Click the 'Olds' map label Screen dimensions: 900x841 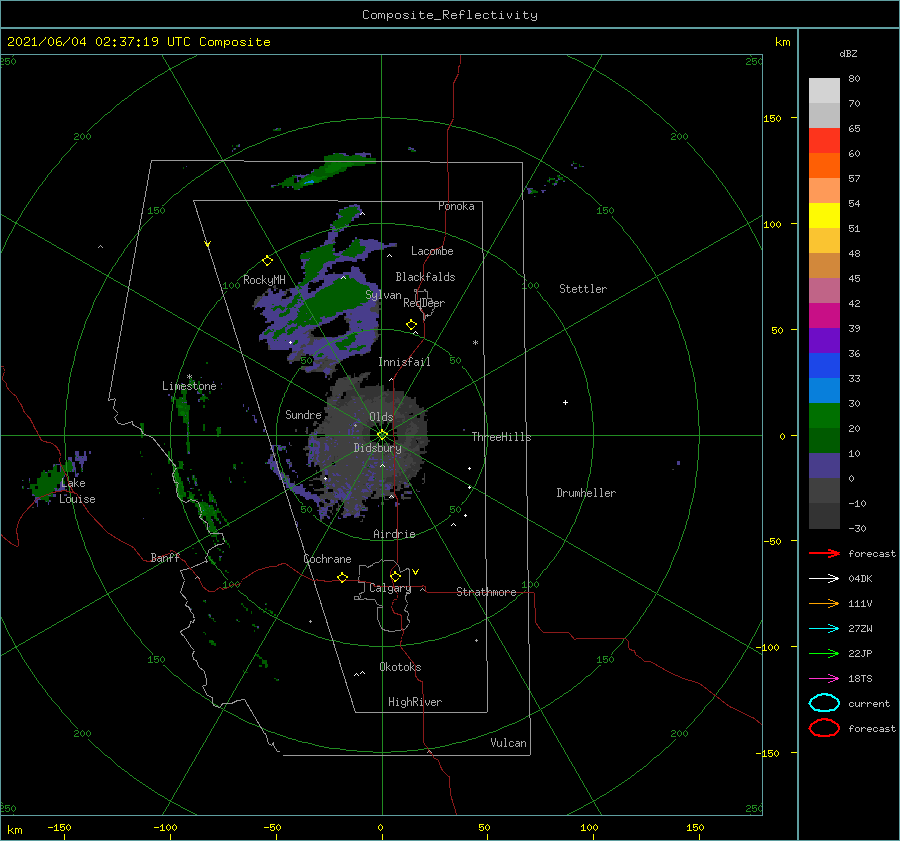[381, 417]
